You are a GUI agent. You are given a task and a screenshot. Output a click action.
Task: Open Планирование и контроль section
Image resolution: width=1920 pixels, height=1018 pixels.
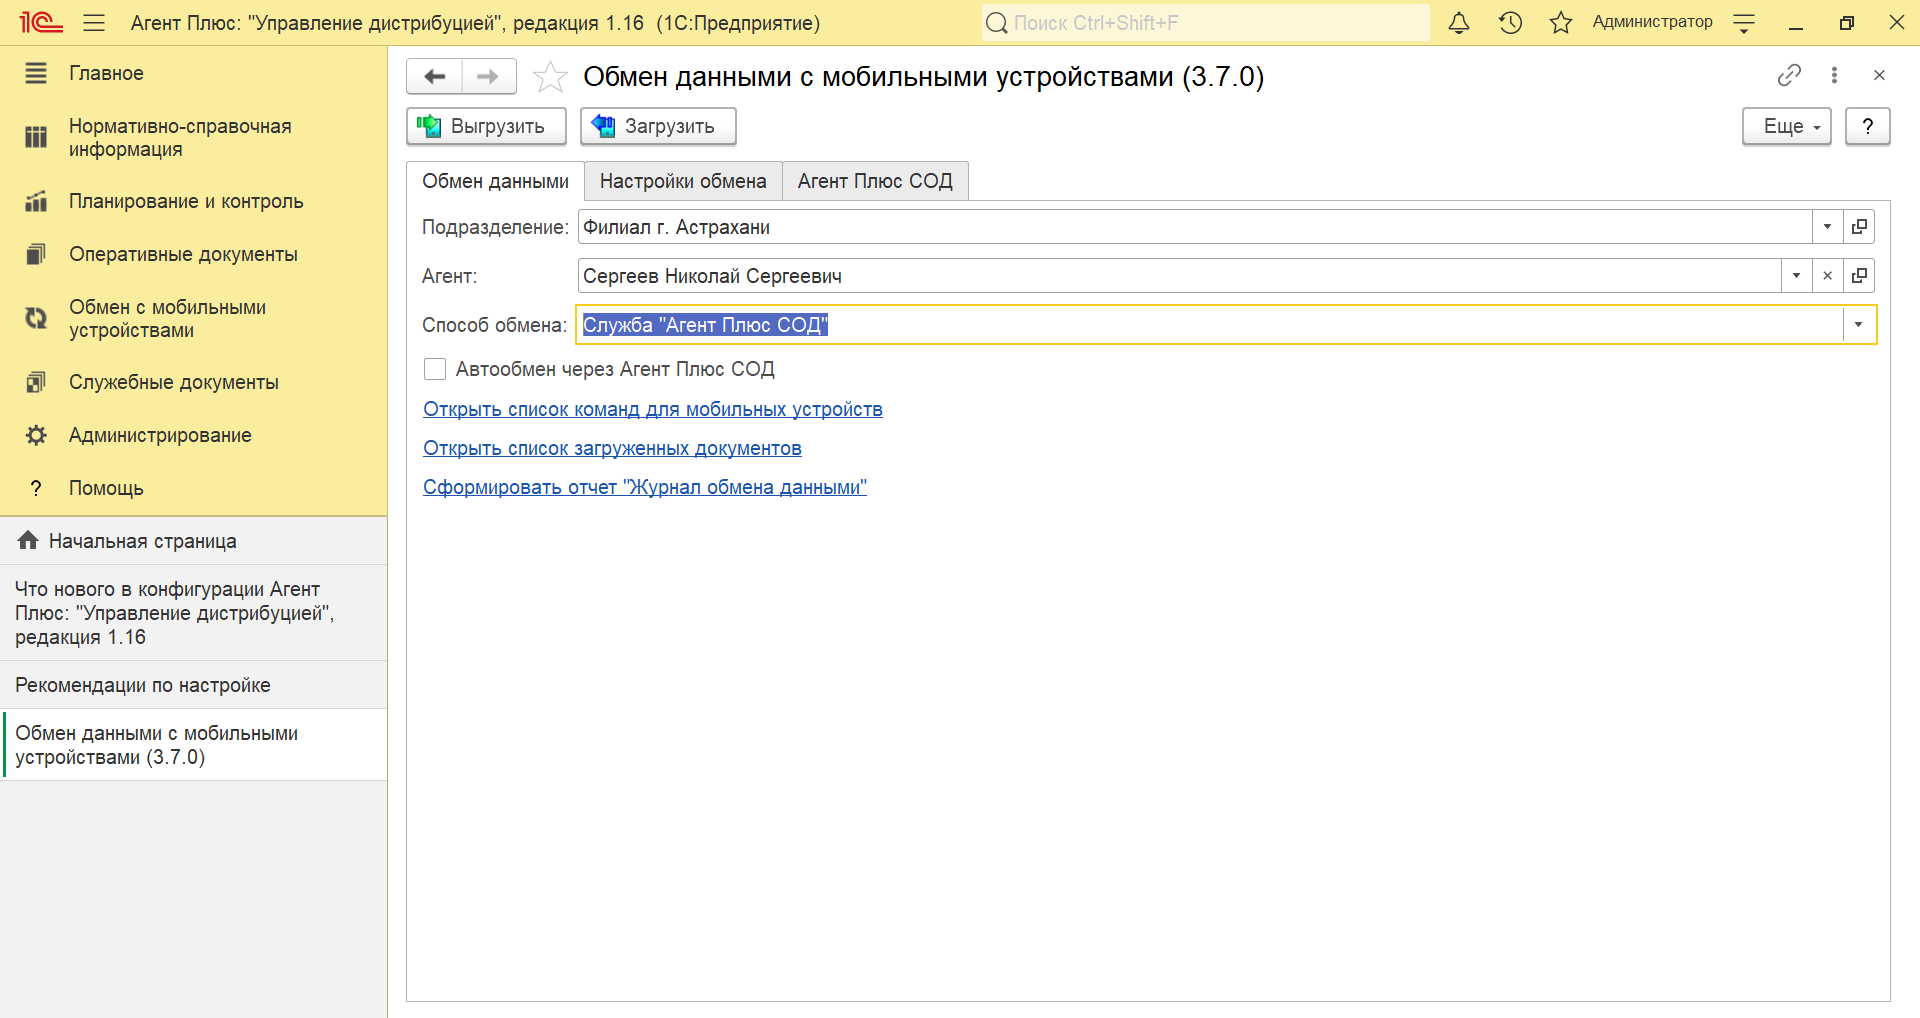pos(193,201)
